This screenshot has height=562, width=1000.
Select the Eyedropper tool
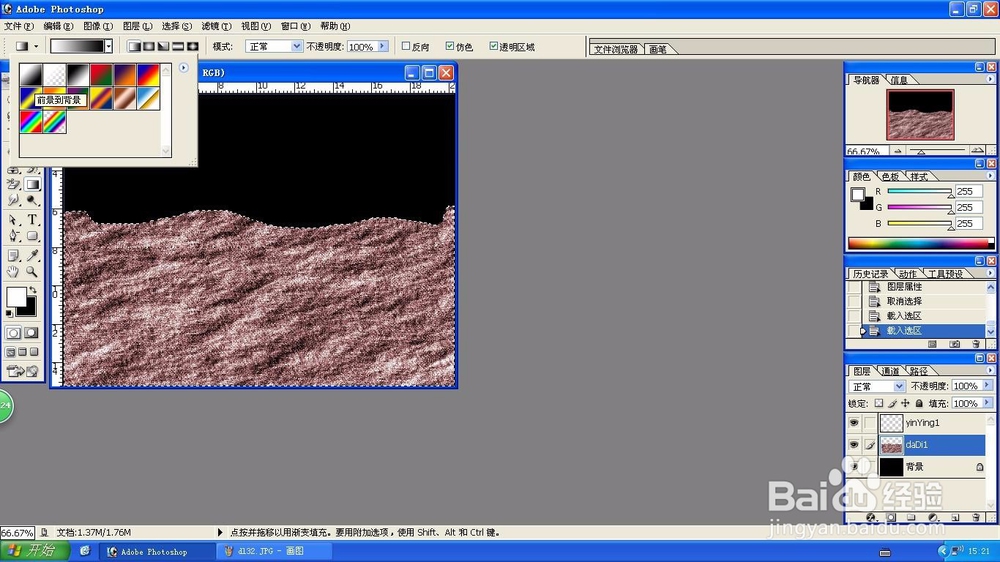pyautogui.click(x=33, y=255)
